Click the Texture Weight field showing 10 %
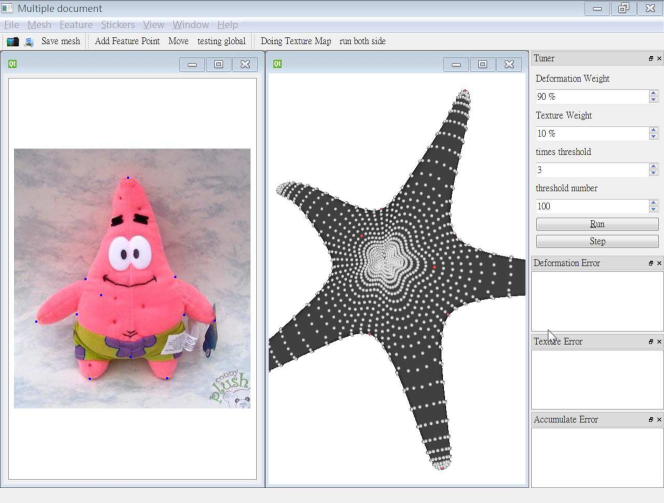This screenshot has height=503, width=664. click(592, 133)
